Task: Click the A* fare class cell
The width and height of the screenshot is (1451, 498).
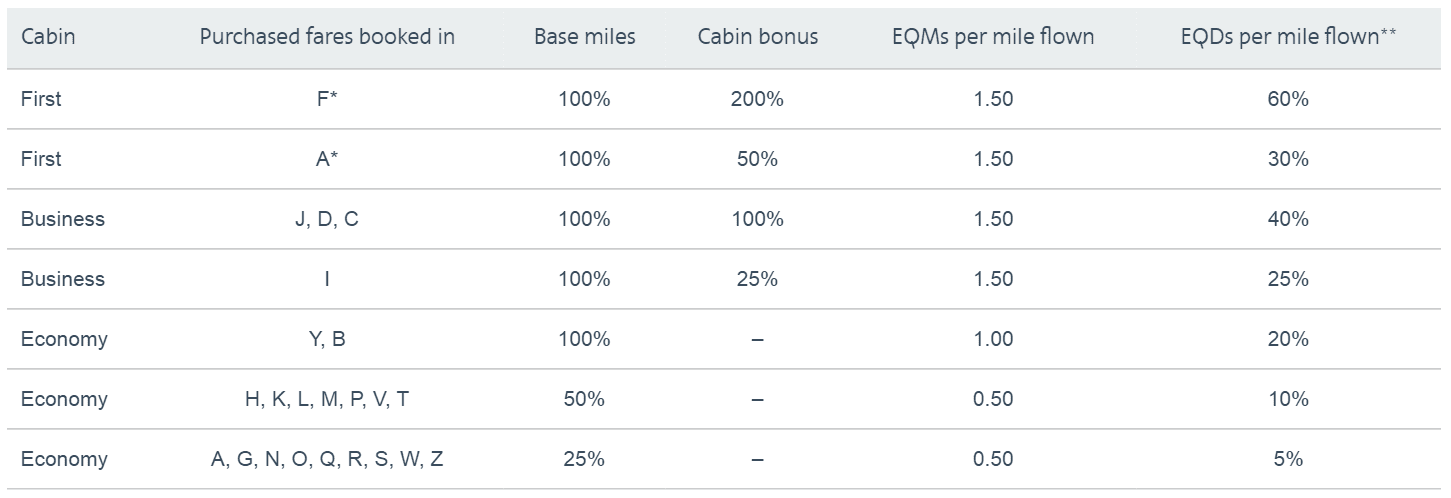Action: pyautogui.click(x=327, y=159)
